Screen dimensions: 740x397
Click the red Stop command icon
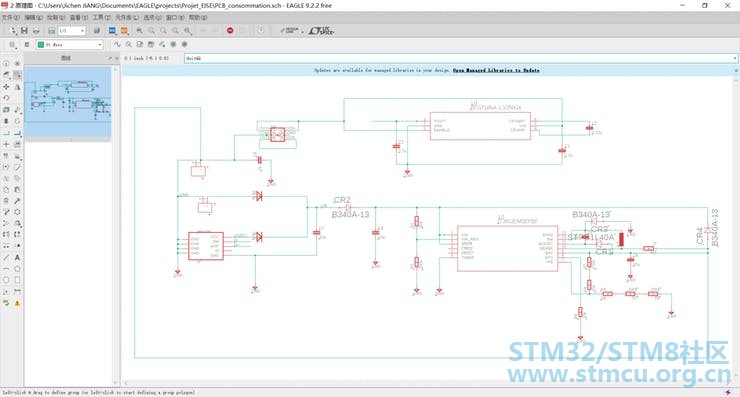[x=230, y=31]
